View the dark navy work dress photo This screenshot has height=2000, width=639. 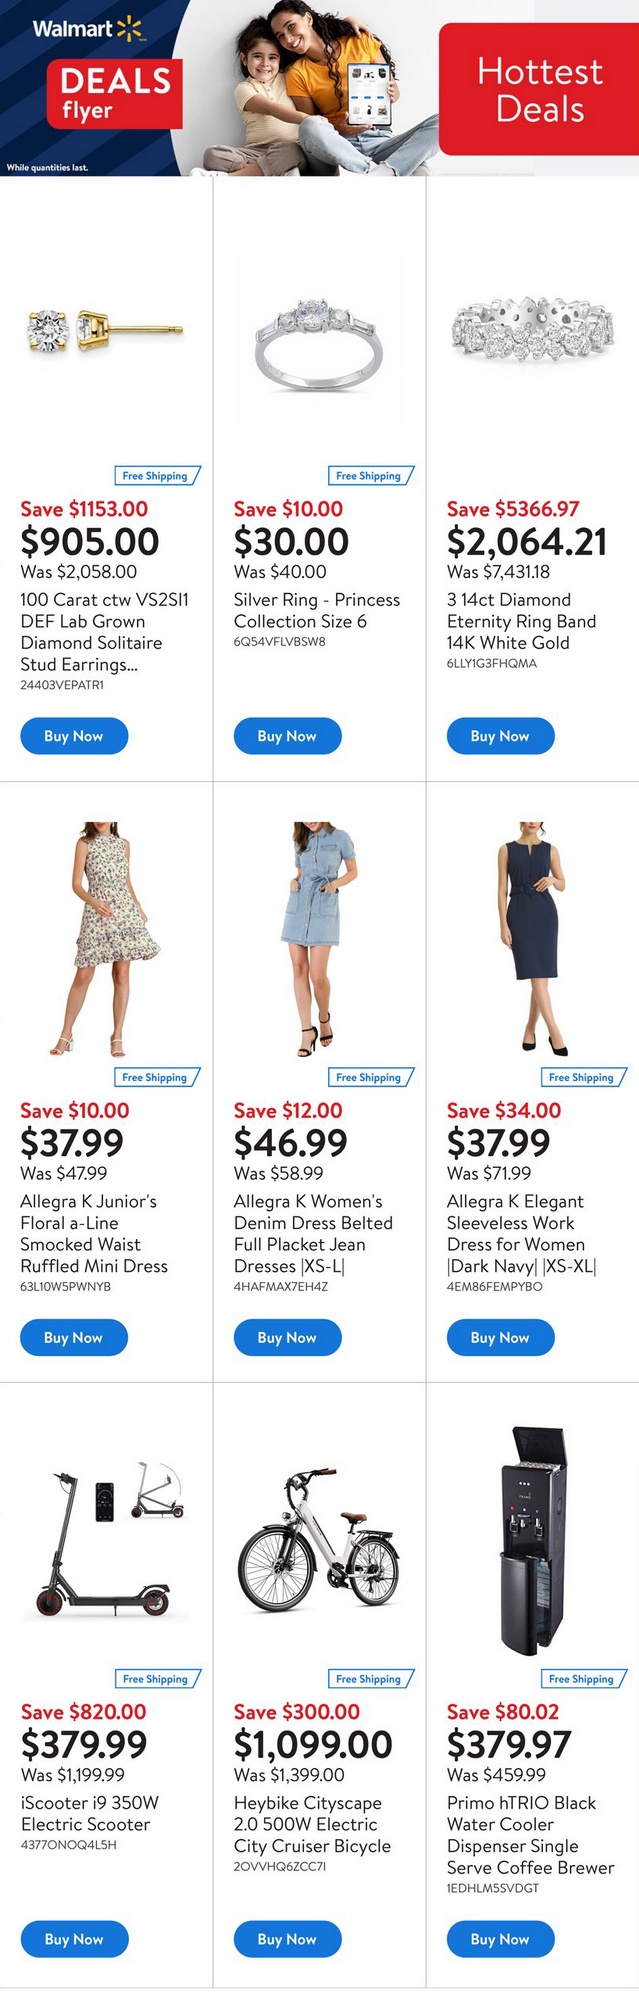[532, 938]
